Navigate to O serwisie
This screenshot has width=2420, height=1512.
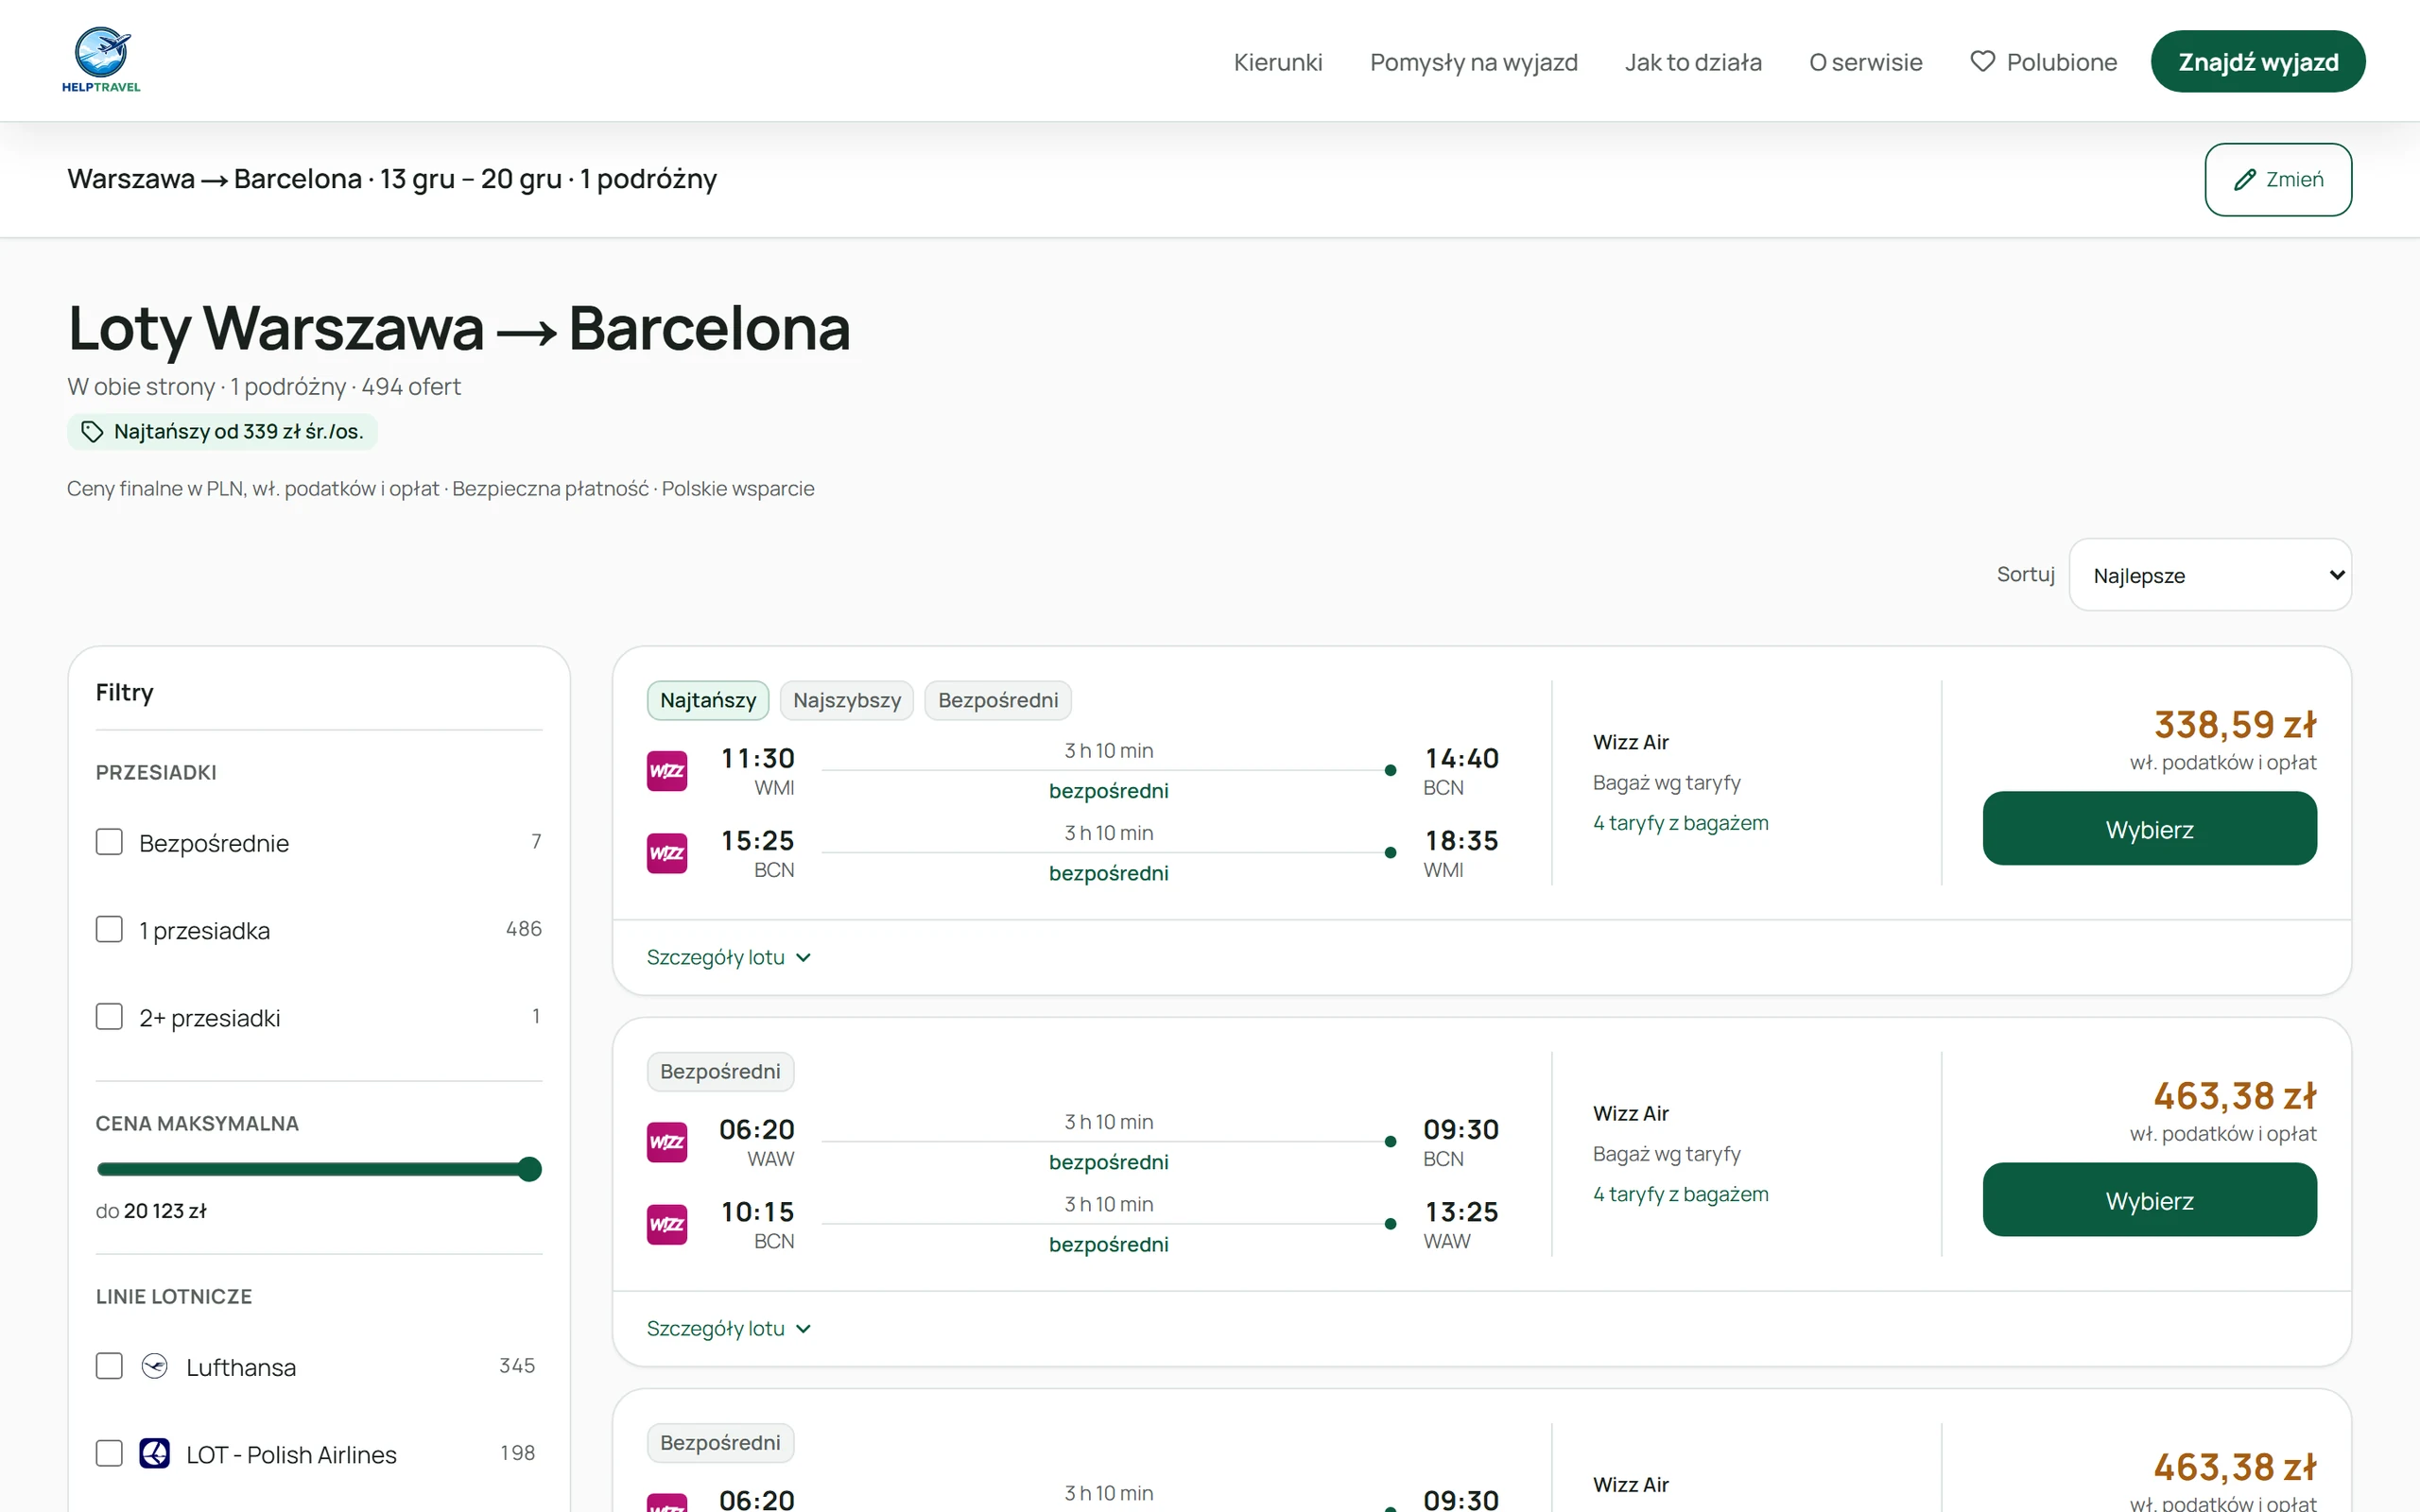(1866, 62)
